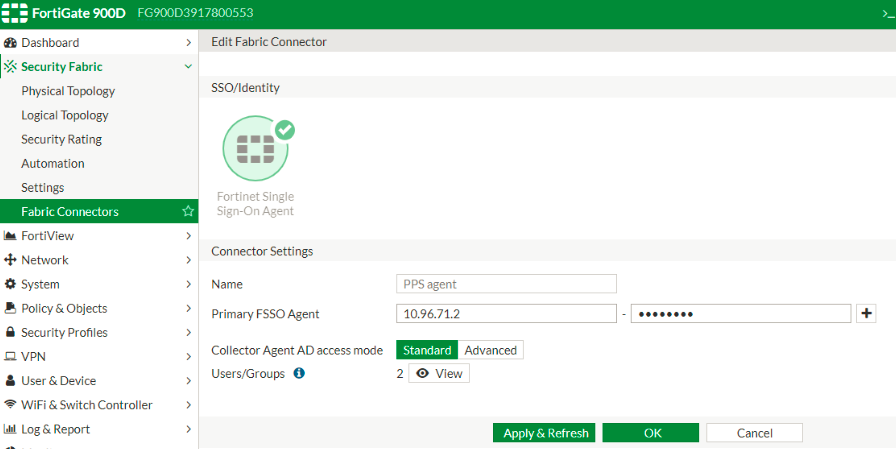Click the Security Profiles lock icon
This screenshot has width=896, height=449.
point(10,332)
